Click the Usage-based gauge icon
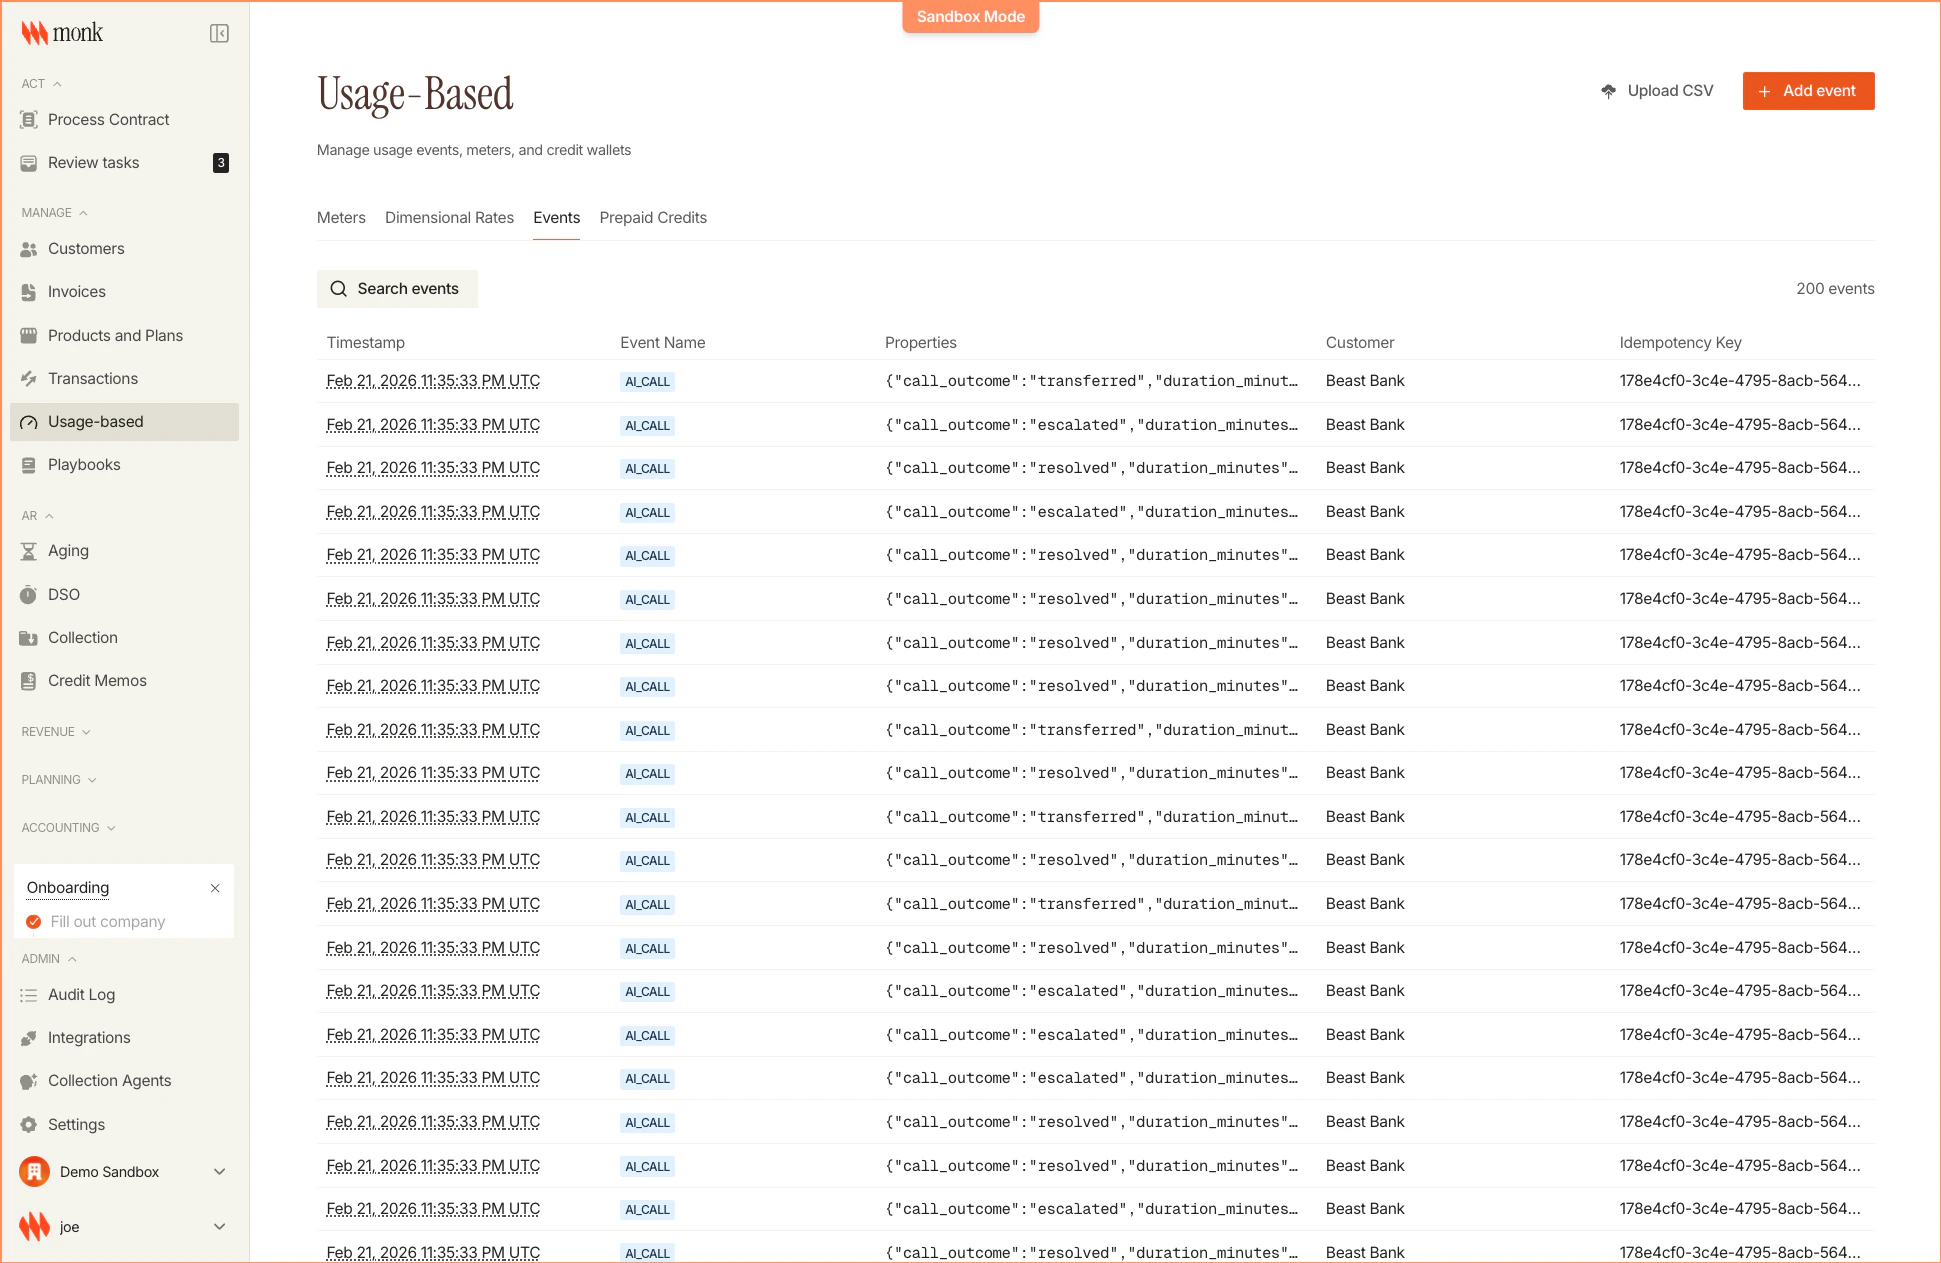This screenshot has height=1263, width=1941. pos(29,422)
